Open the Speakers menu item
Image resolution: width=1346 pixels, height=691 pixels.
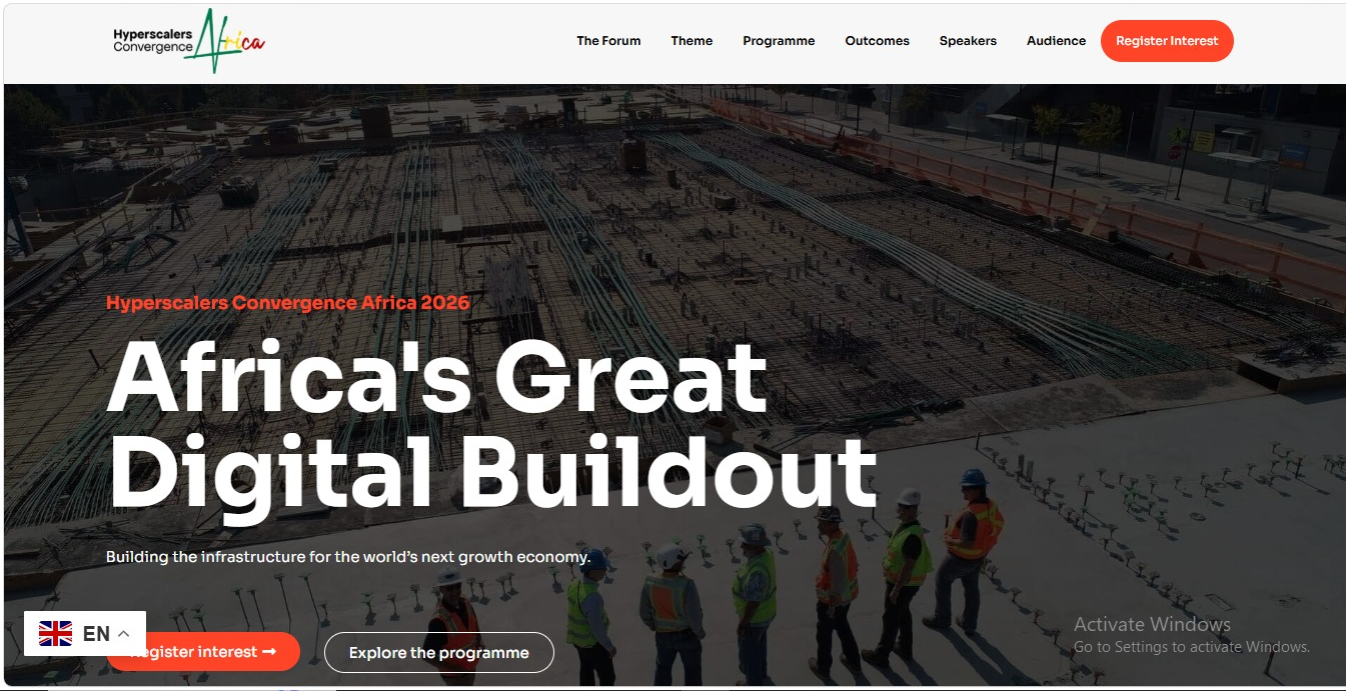[968, 41]
